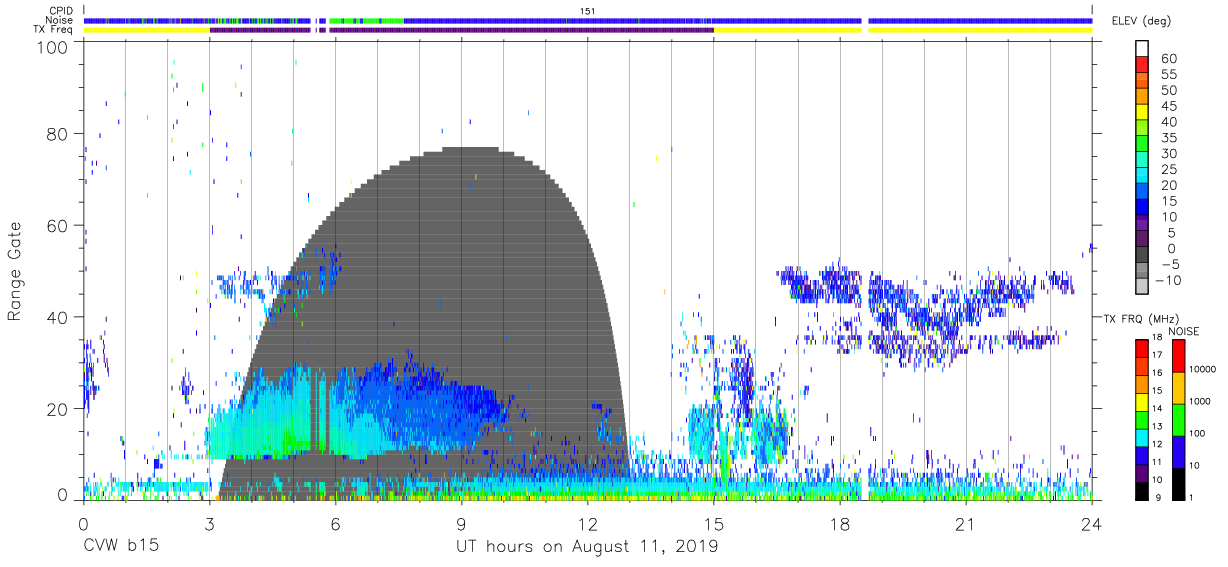The width and height of the screenshot is (1228, 567).
Task: Click the x-axis tick label '12'
Action: [x=587, y=525]
